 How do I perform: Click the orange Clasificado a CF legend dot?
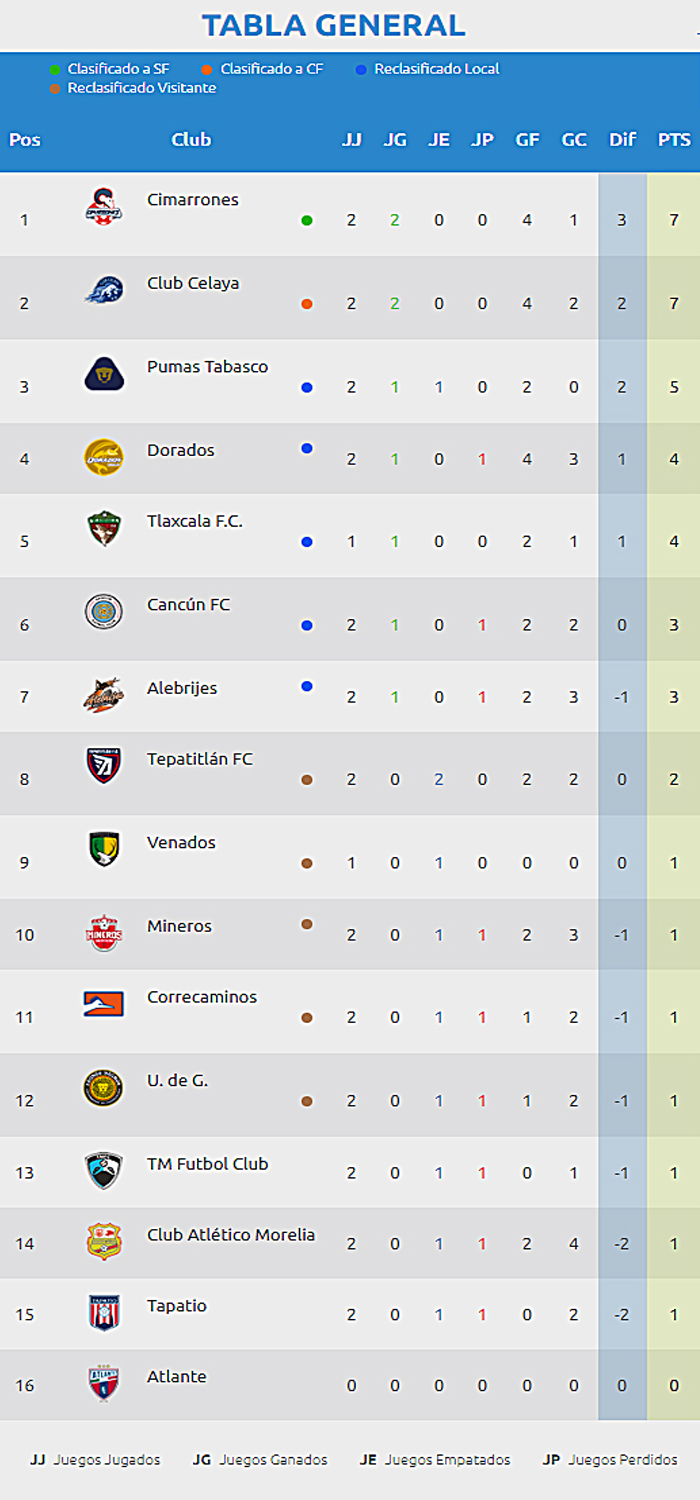207,70
